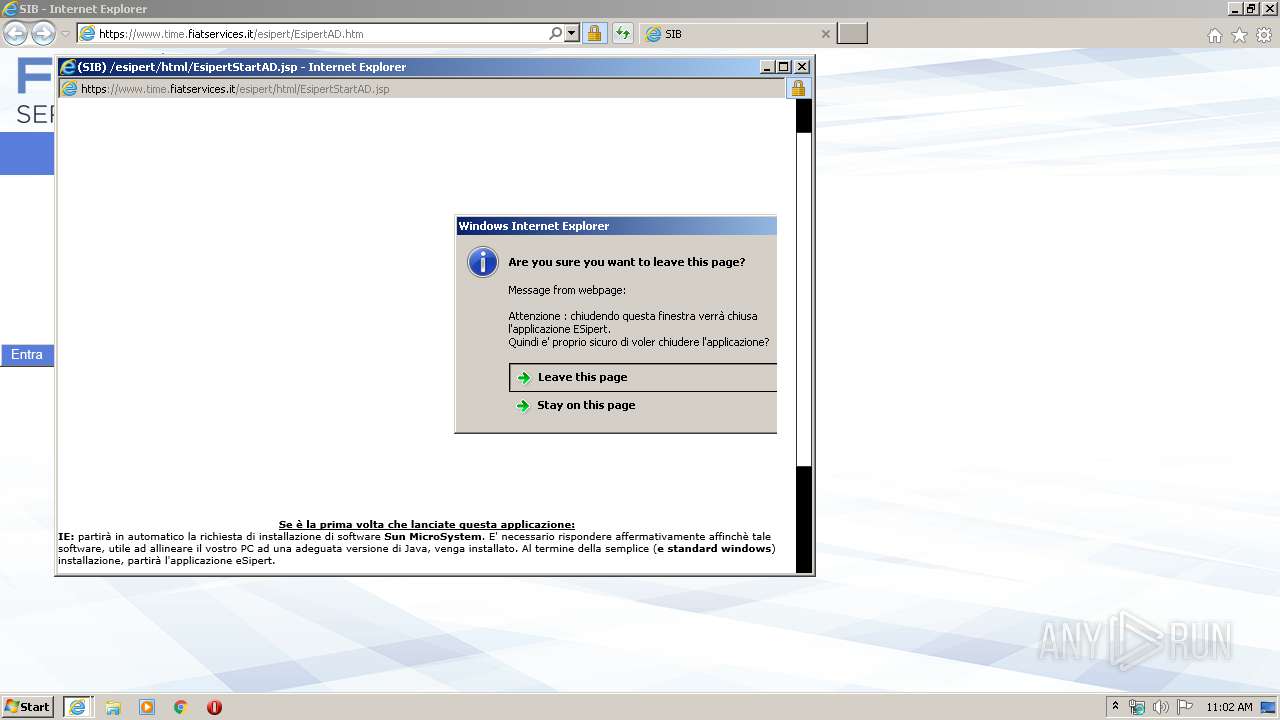Click the green arrow beside Leave this page
Image resolution: width=1280 pixels, height=720 pixels.
pos(523,377)
